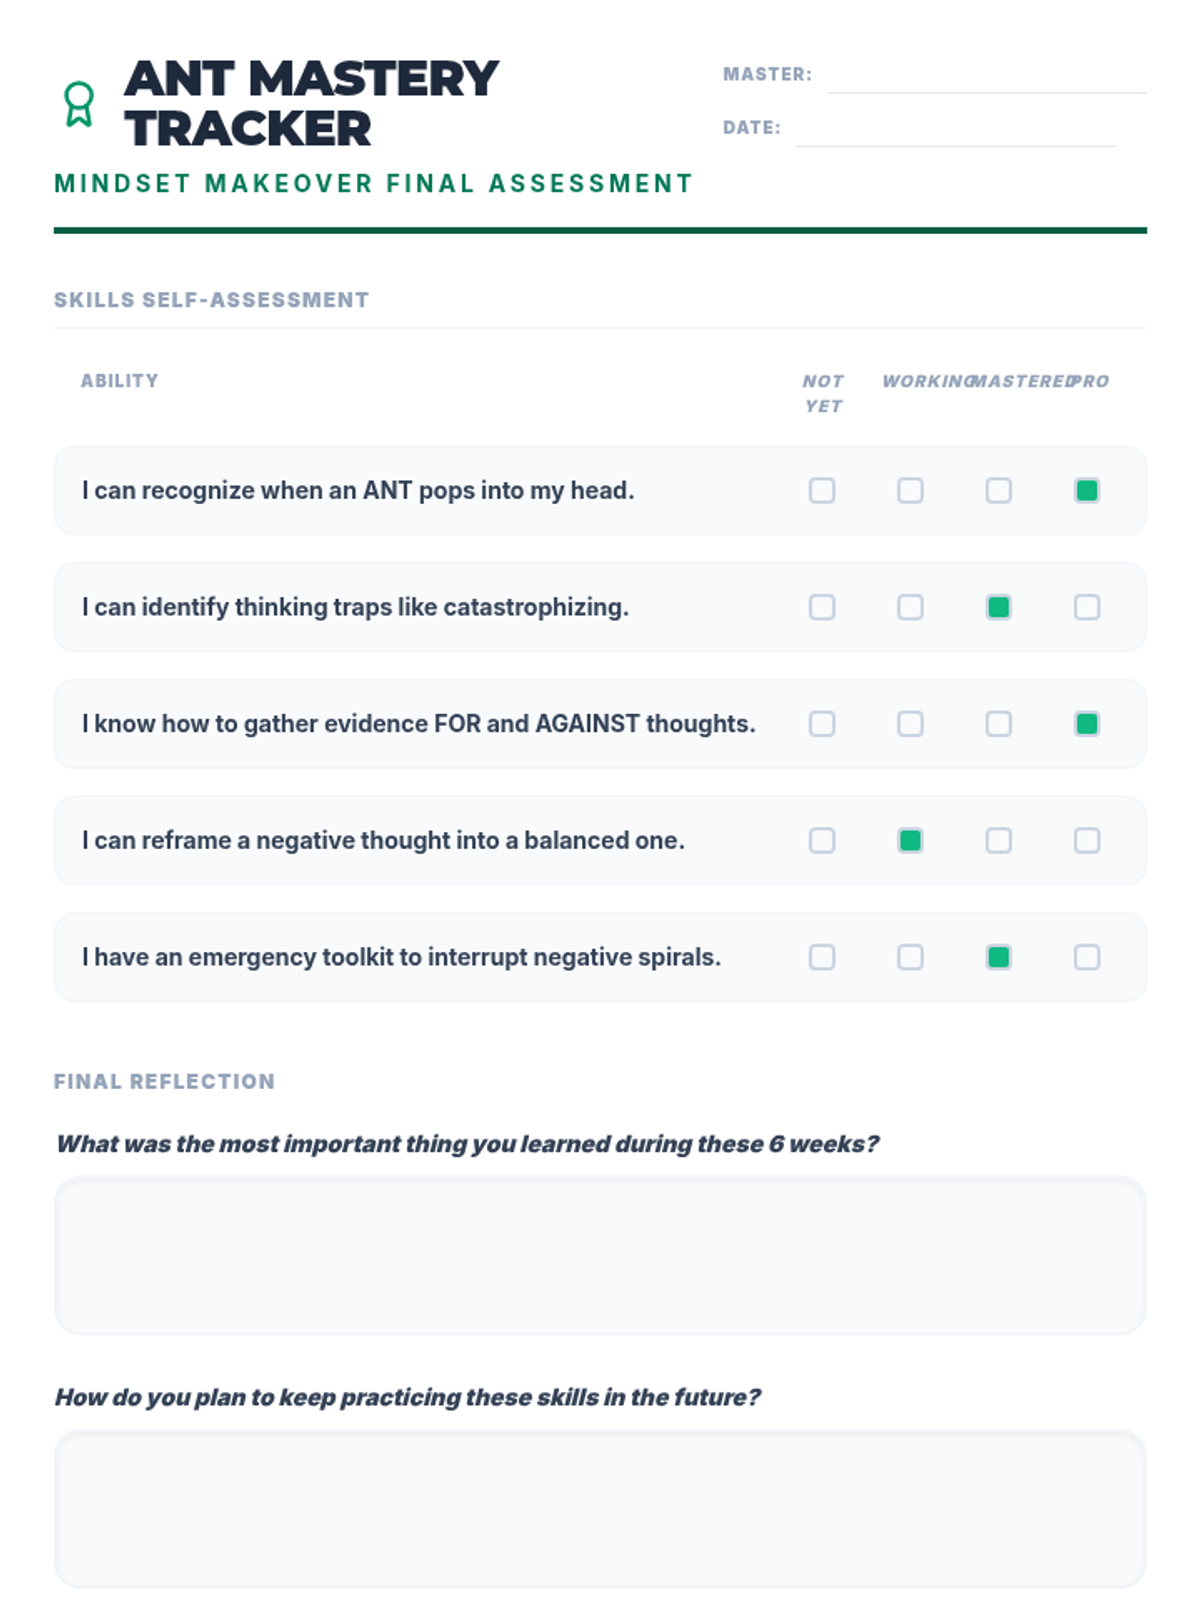Click the 'Ability' column header
The image size is (1200, 1600).
(119, 381)
